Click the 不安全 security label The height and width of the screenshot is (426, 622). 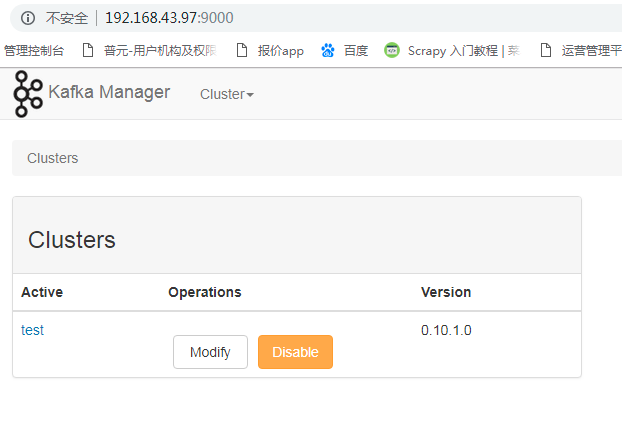click(67, 18)
